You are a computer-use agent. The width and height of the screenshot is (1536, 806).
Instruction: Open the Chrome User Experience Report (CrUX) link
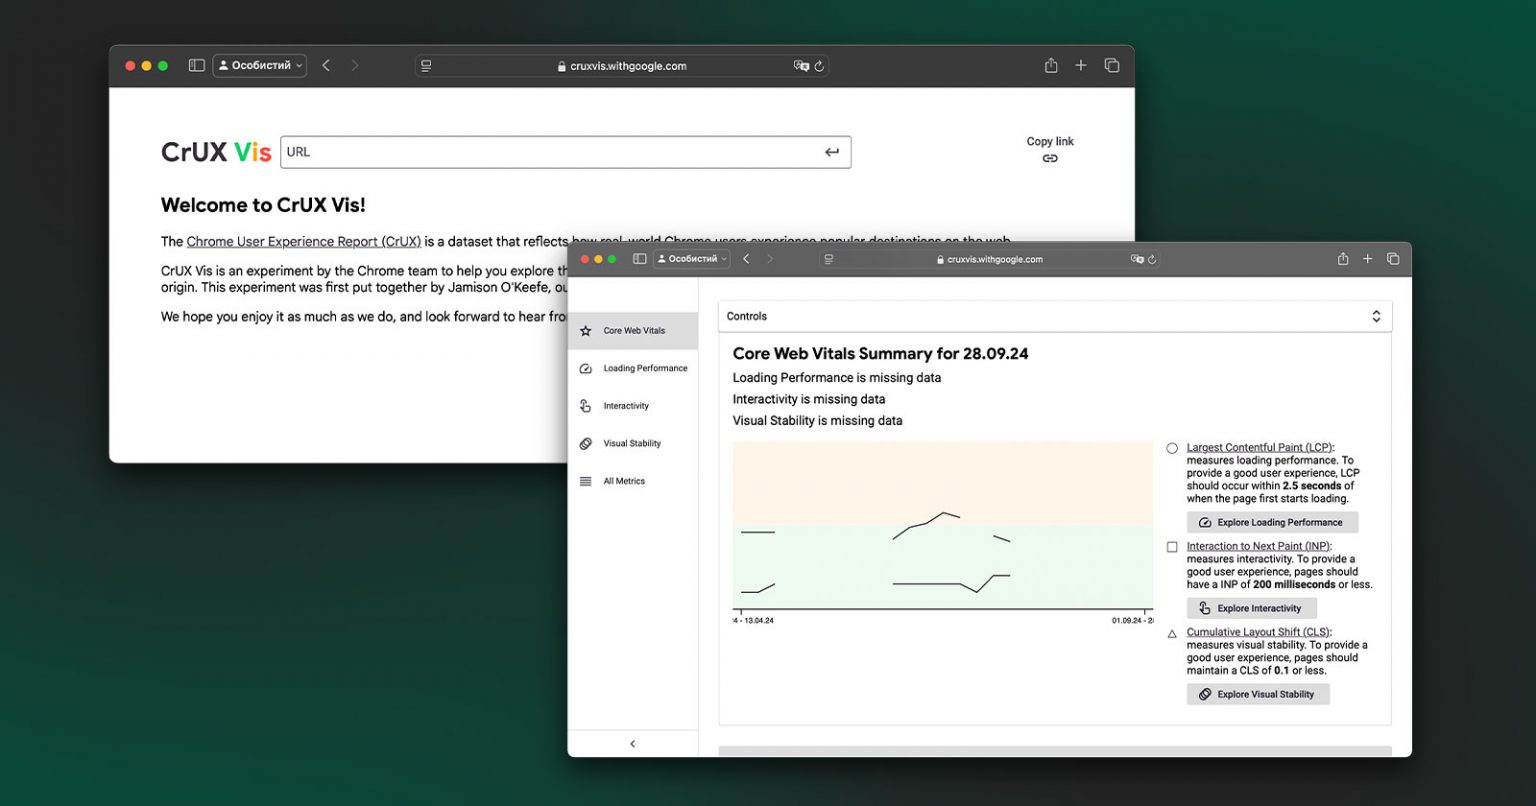(x=304, y=241)
